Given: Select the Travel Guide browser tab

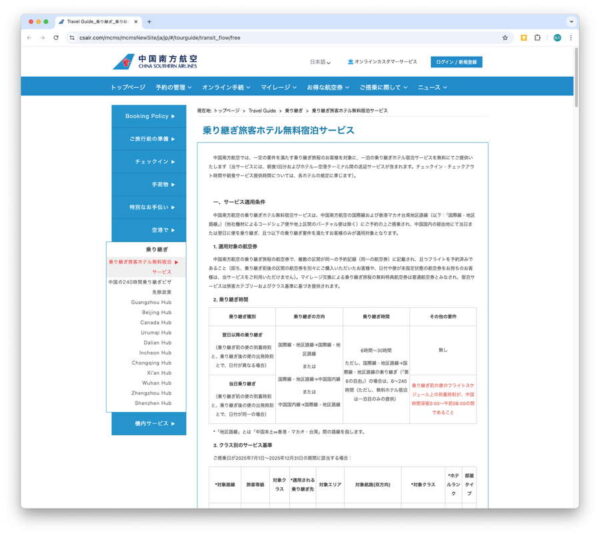Looking at the screenshot, I should (x=98, y=22).
